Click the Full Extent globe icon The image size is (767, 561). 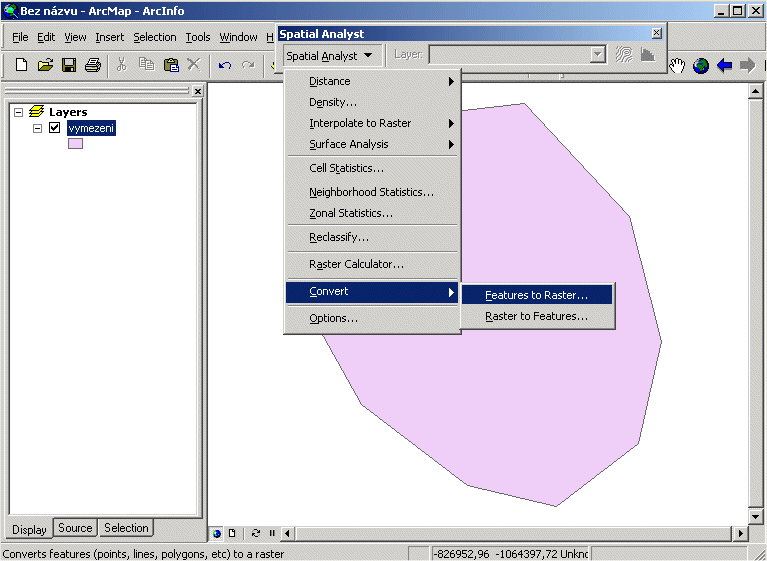coord(700,65)
